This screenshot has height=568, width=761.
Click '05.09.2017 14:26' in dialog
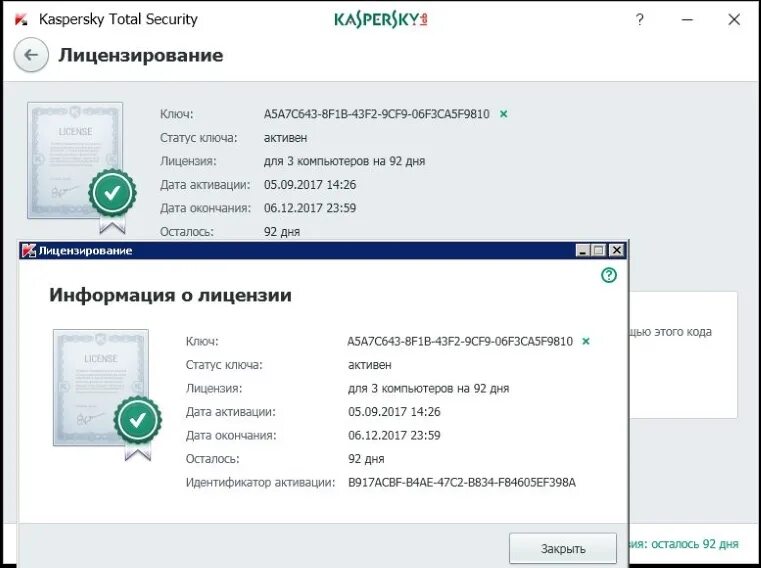394,412
